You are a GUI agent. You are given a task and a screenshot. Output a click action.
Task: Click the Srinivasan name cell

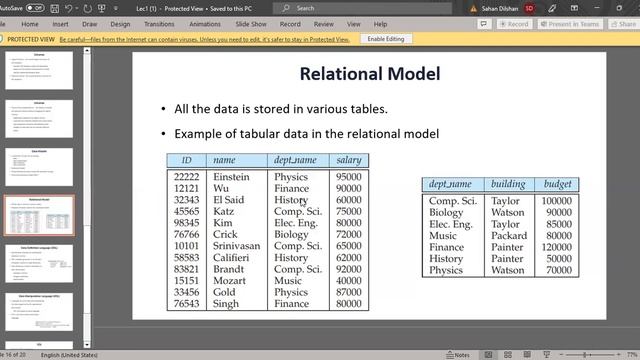[x=236, y=246]
